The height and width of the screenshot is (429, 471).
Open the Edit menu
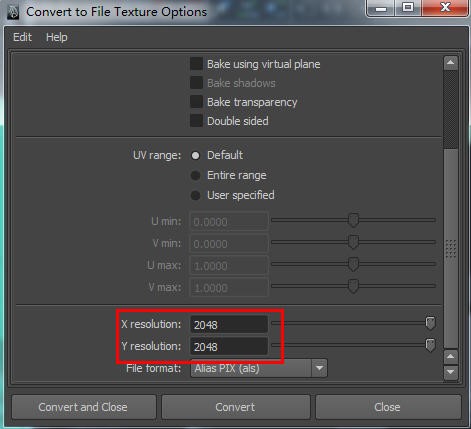pos(22,37)
